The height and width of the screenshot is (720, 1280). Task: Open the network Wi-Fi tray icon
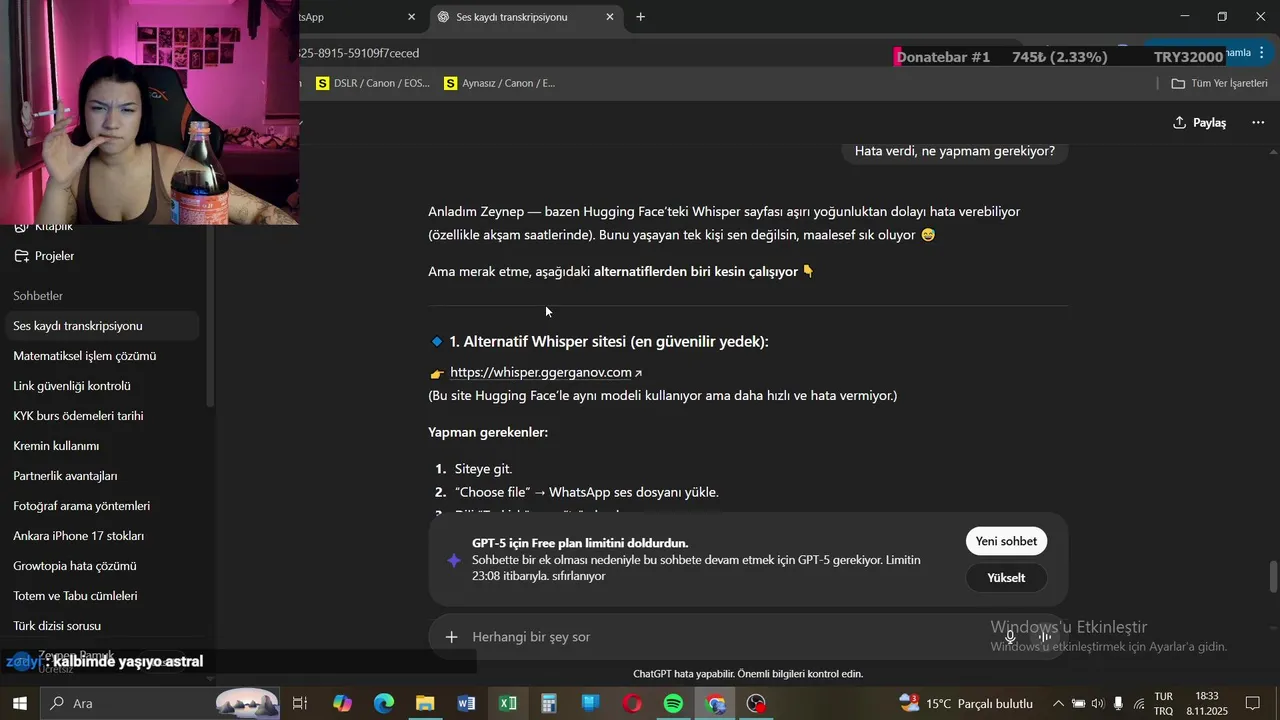[x=1139, y=704]
